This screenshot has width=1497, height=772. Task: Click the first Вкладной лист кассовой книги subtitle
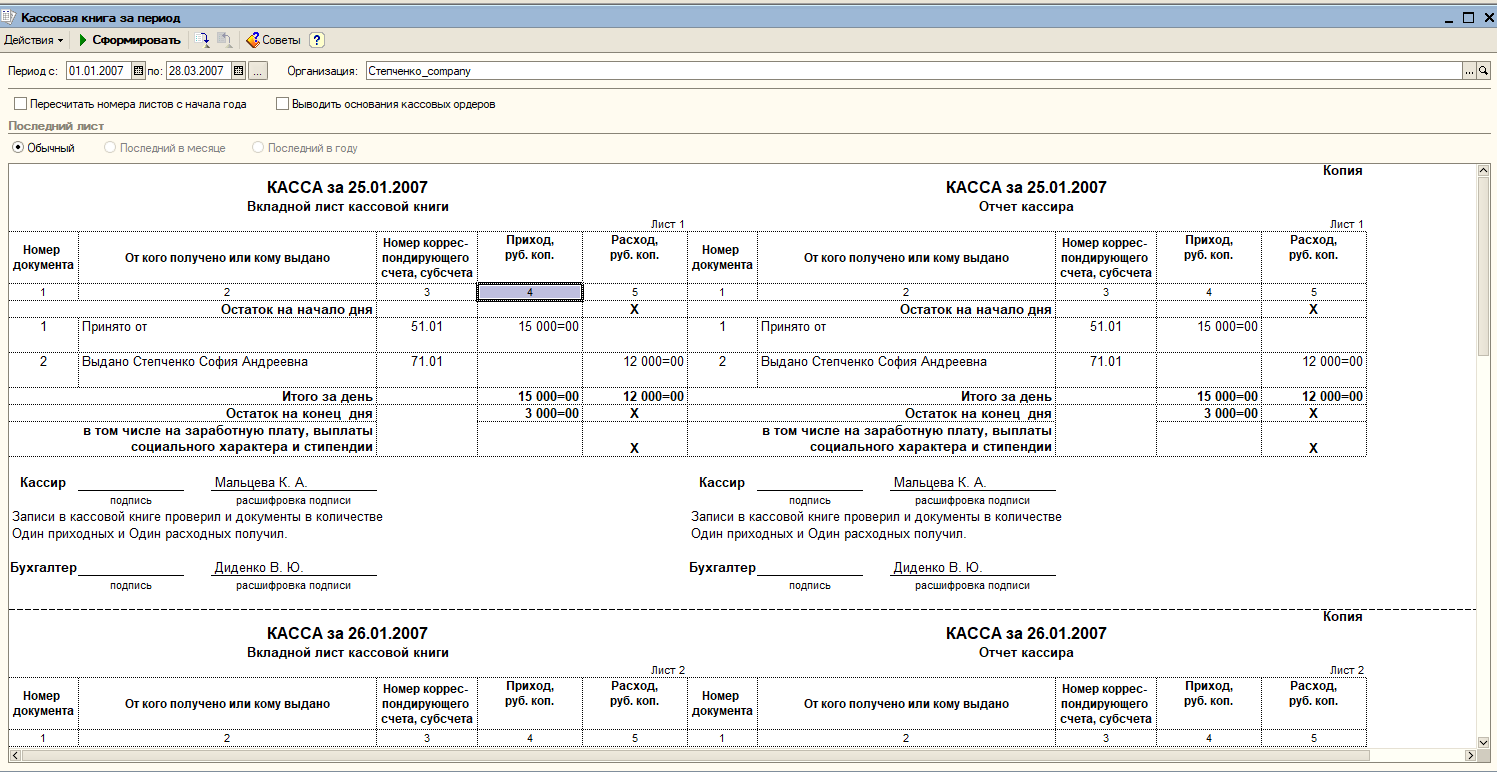coord(347,207)
